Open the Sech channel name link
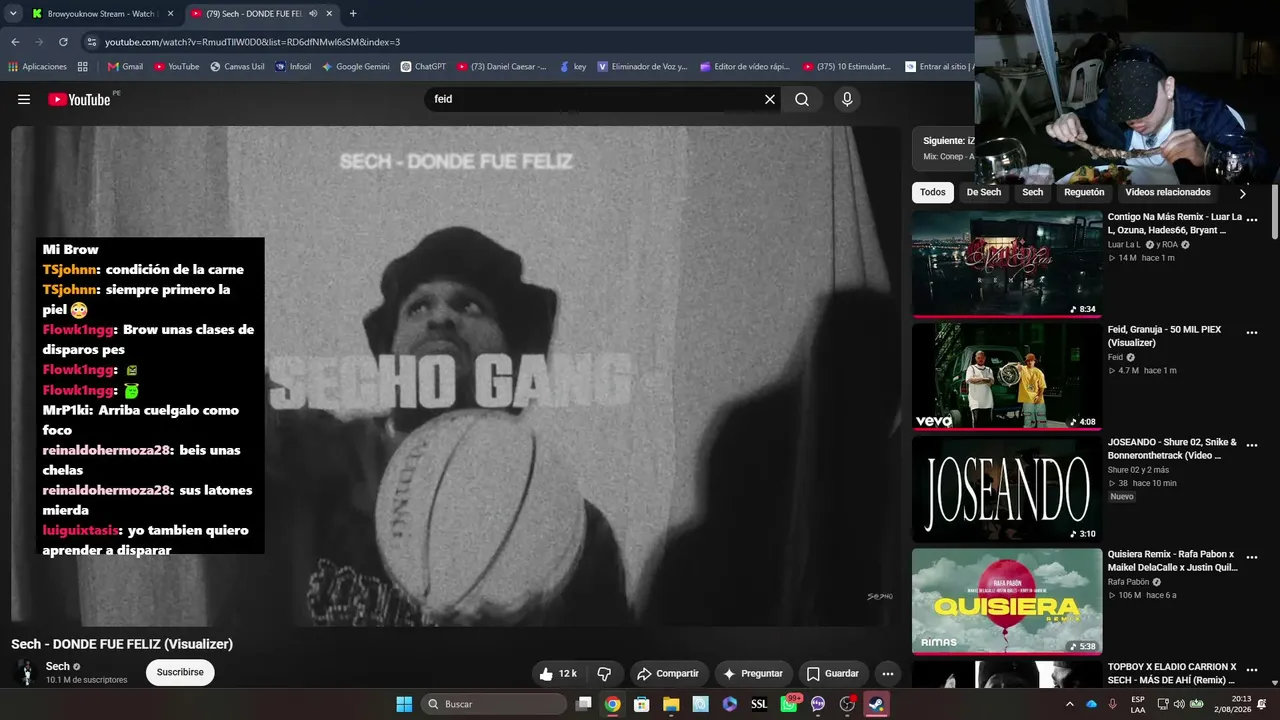Image resolution: width=1280 pixels, height=720 pixels. [58, 666]
